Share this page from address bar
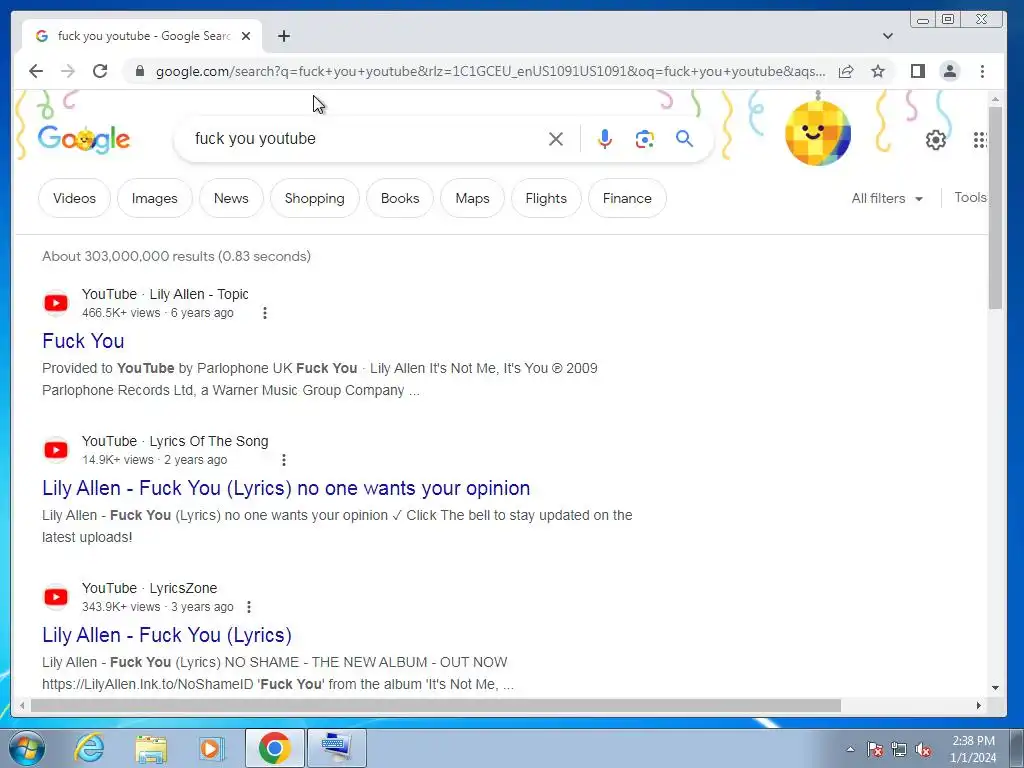 (x=846, y=71)
